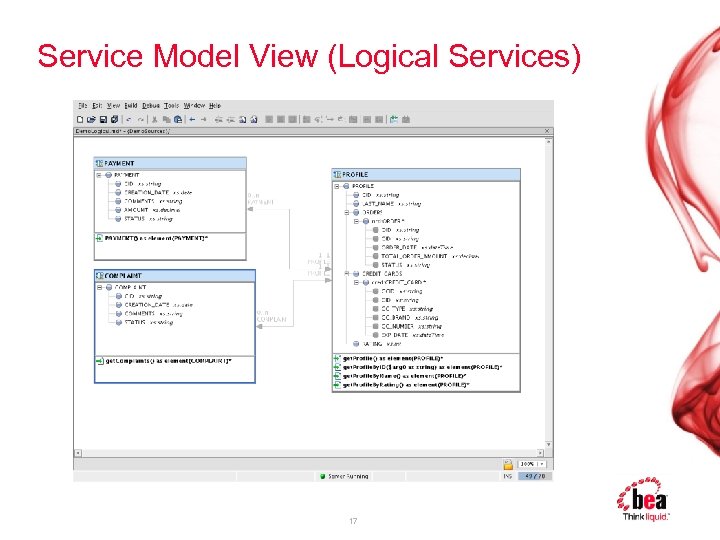Select the DemoLogical.md document tab
Screen dimensions: 720x540
123,131
